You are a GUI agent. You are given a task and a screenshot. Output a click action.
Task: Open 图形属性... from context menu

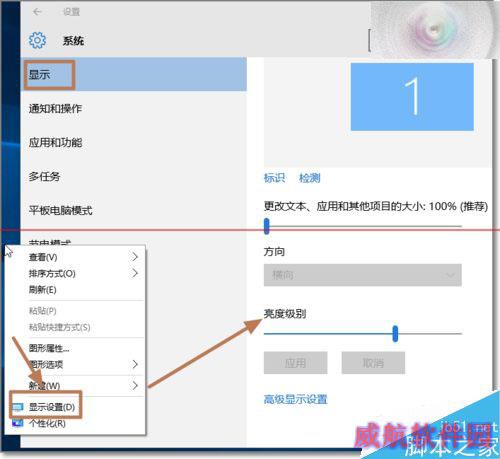49,348
